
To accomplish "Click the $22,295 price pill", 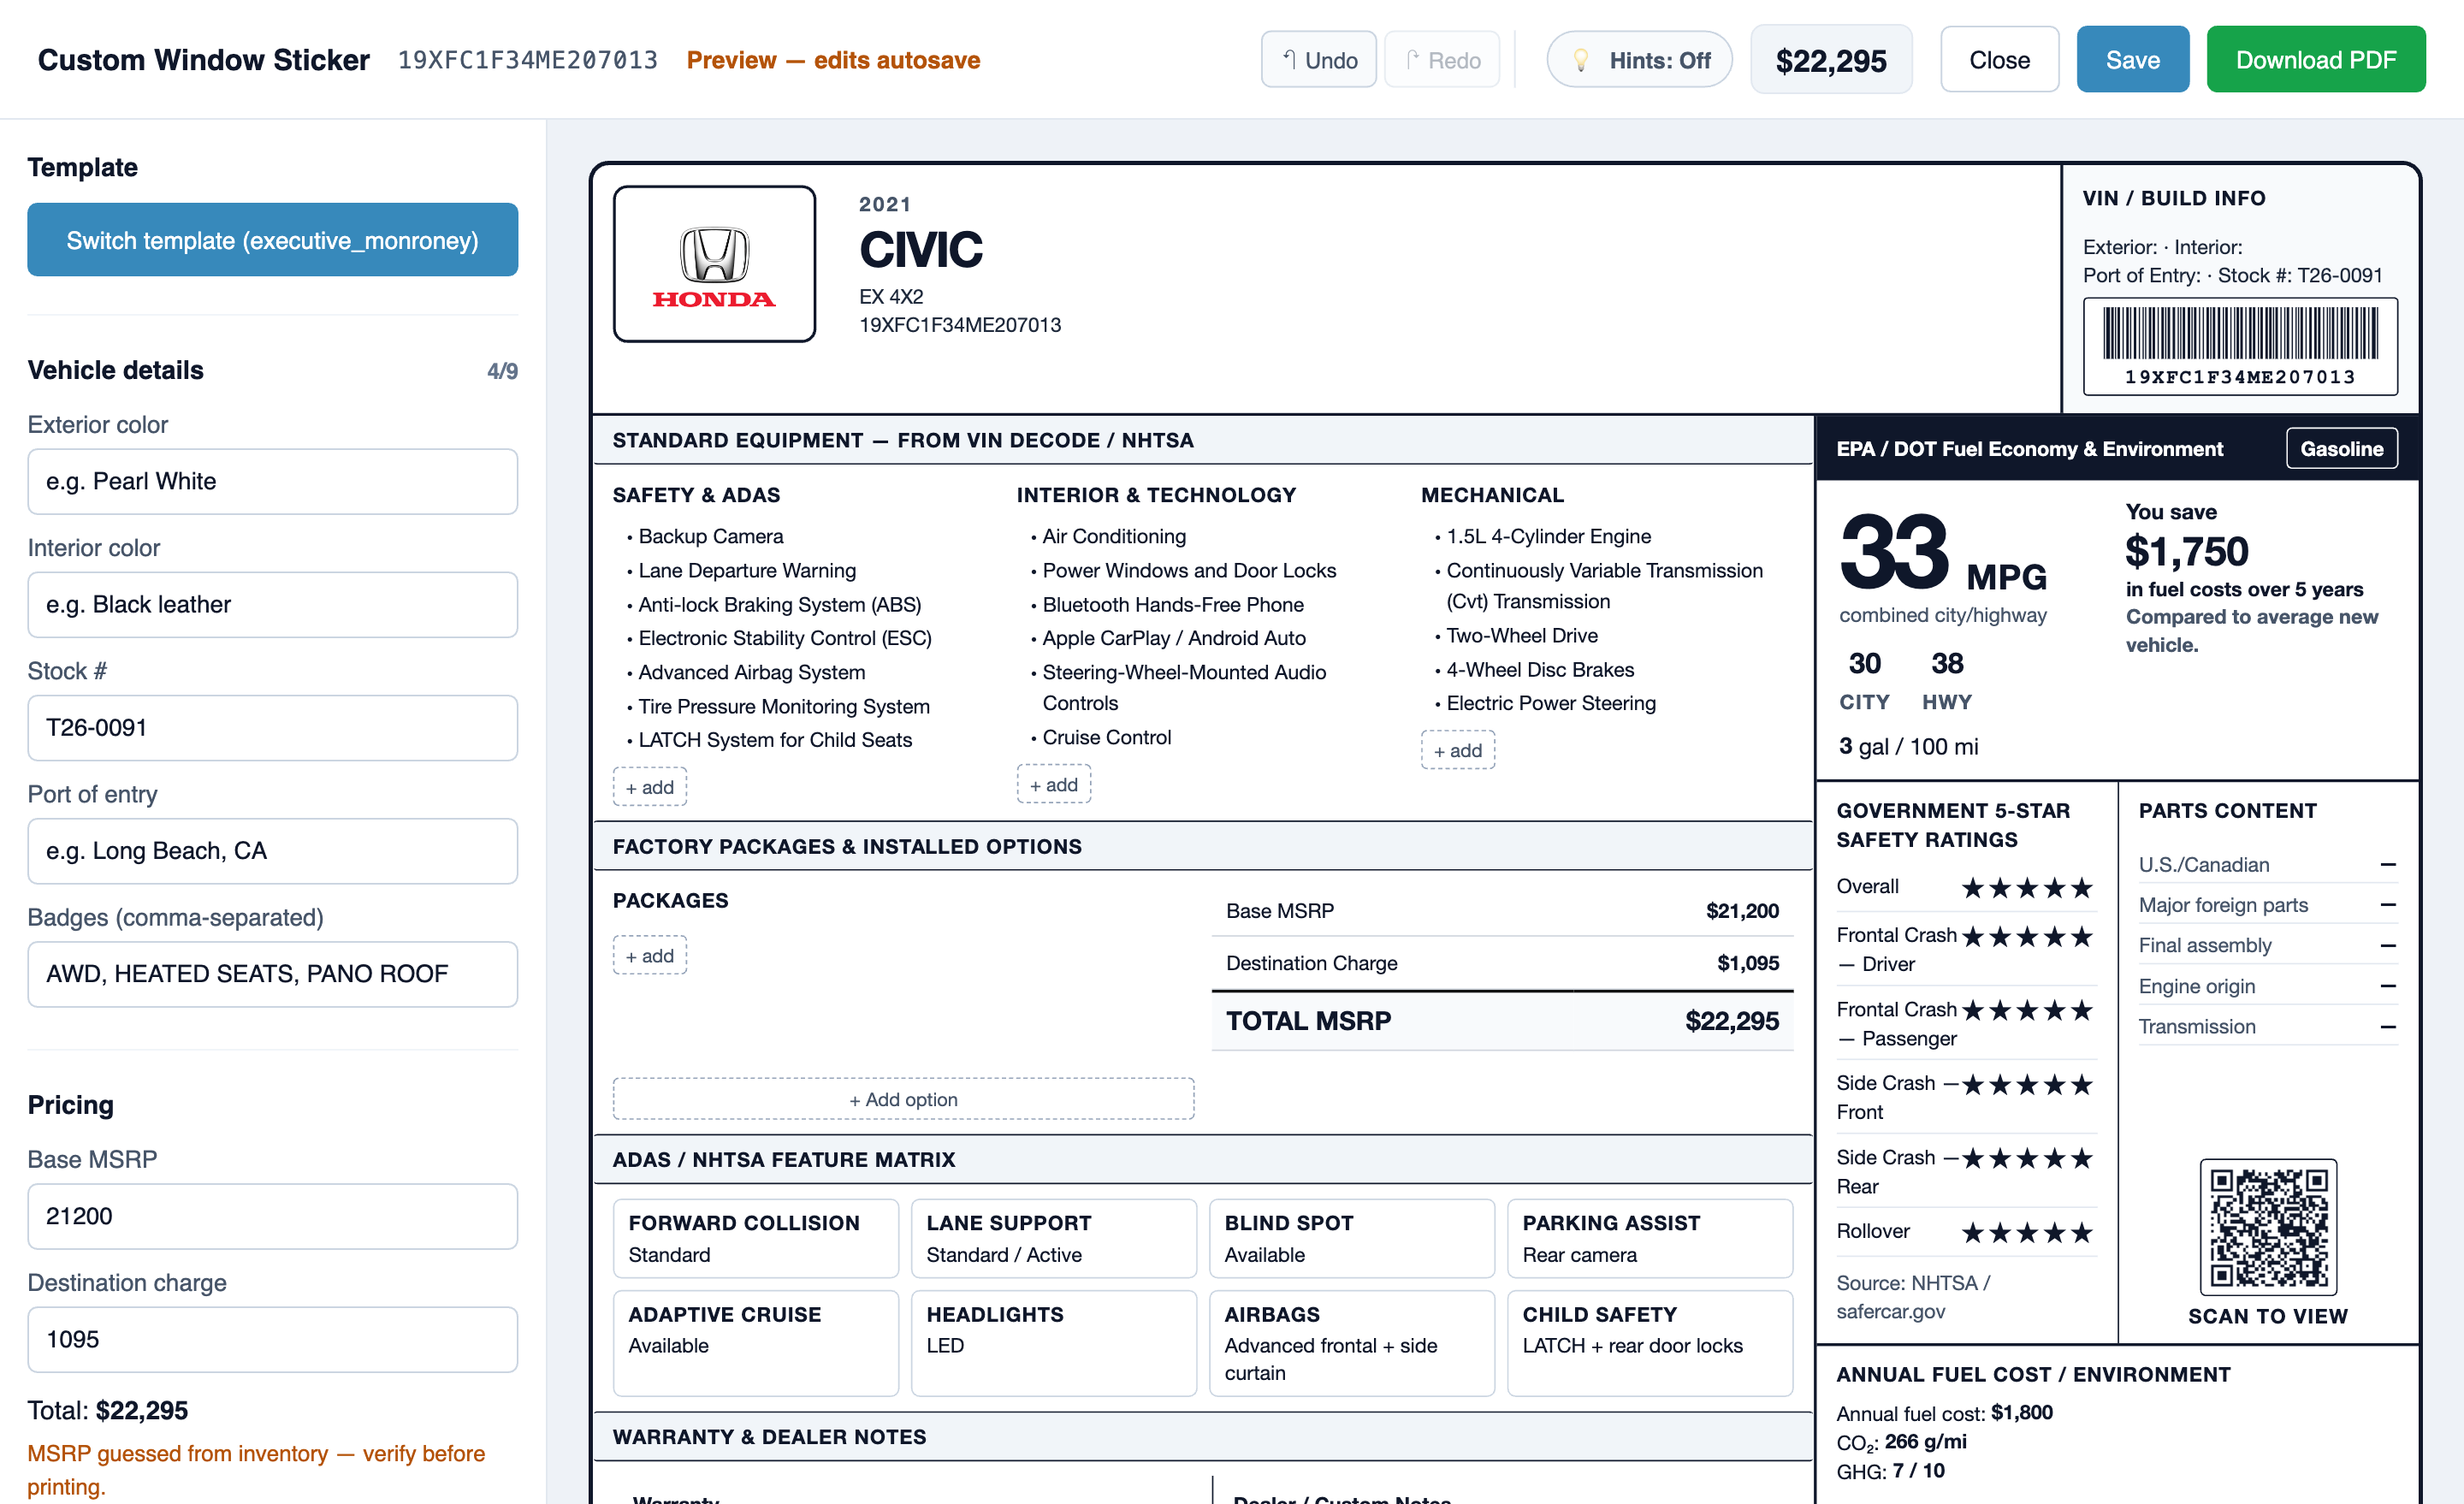I will tap(1831, 60).
